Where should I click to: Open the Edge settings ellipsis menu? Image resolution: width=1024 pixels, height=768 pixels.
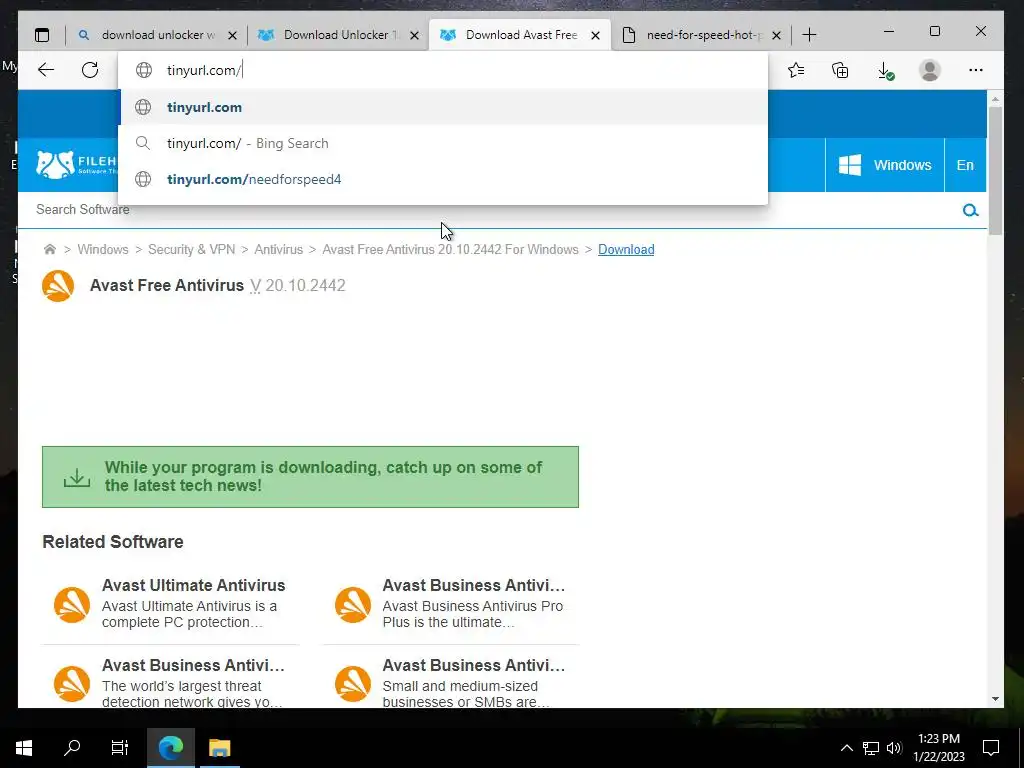pyautogui.click(x=976, y=70)
